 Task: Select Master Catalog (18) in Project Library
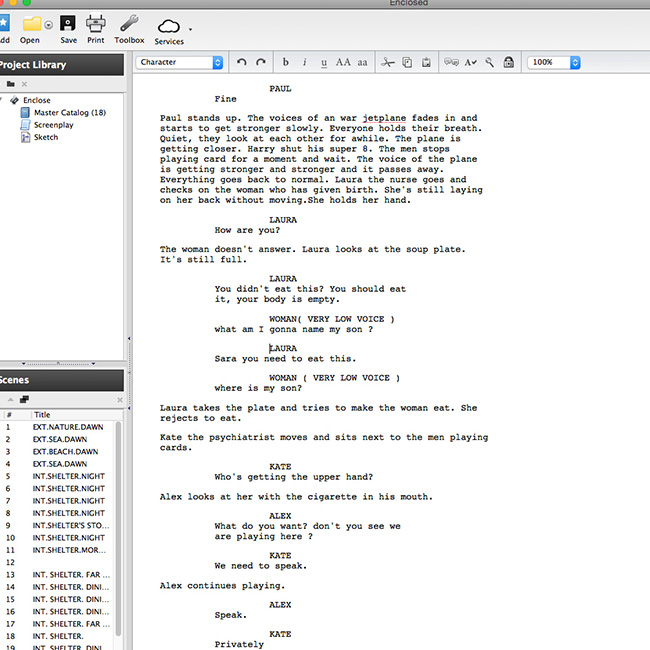[69, 113]
